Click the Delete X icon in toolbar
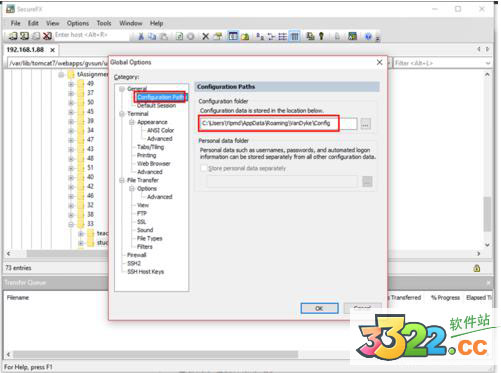Viewport: 501px width, 373px height. (x=206, y=36)
